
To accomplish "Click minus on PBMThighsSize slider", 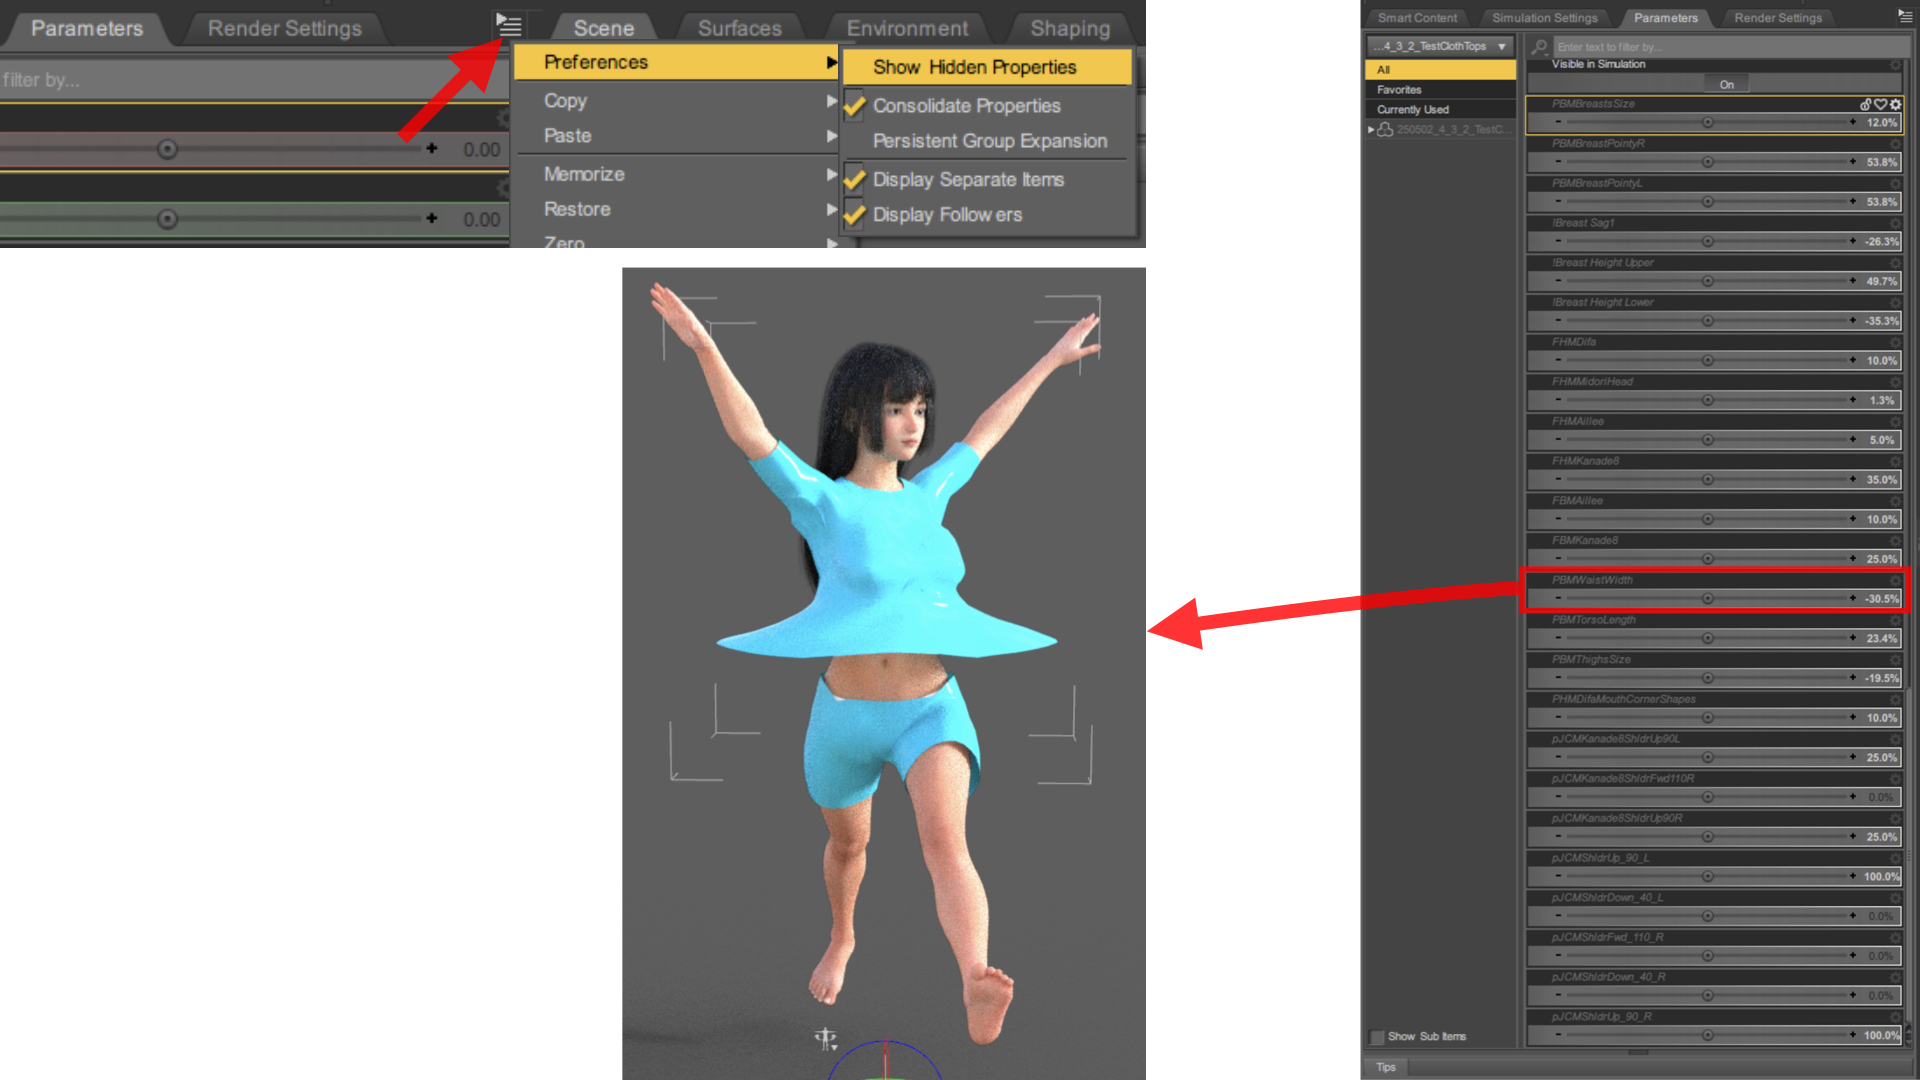I will [x=1558, y=677].
